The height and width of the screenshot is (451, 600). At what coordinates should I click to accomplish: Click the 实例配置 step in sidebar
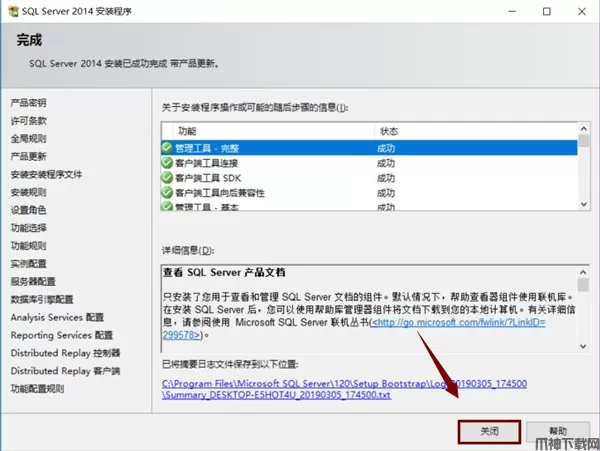28,264
